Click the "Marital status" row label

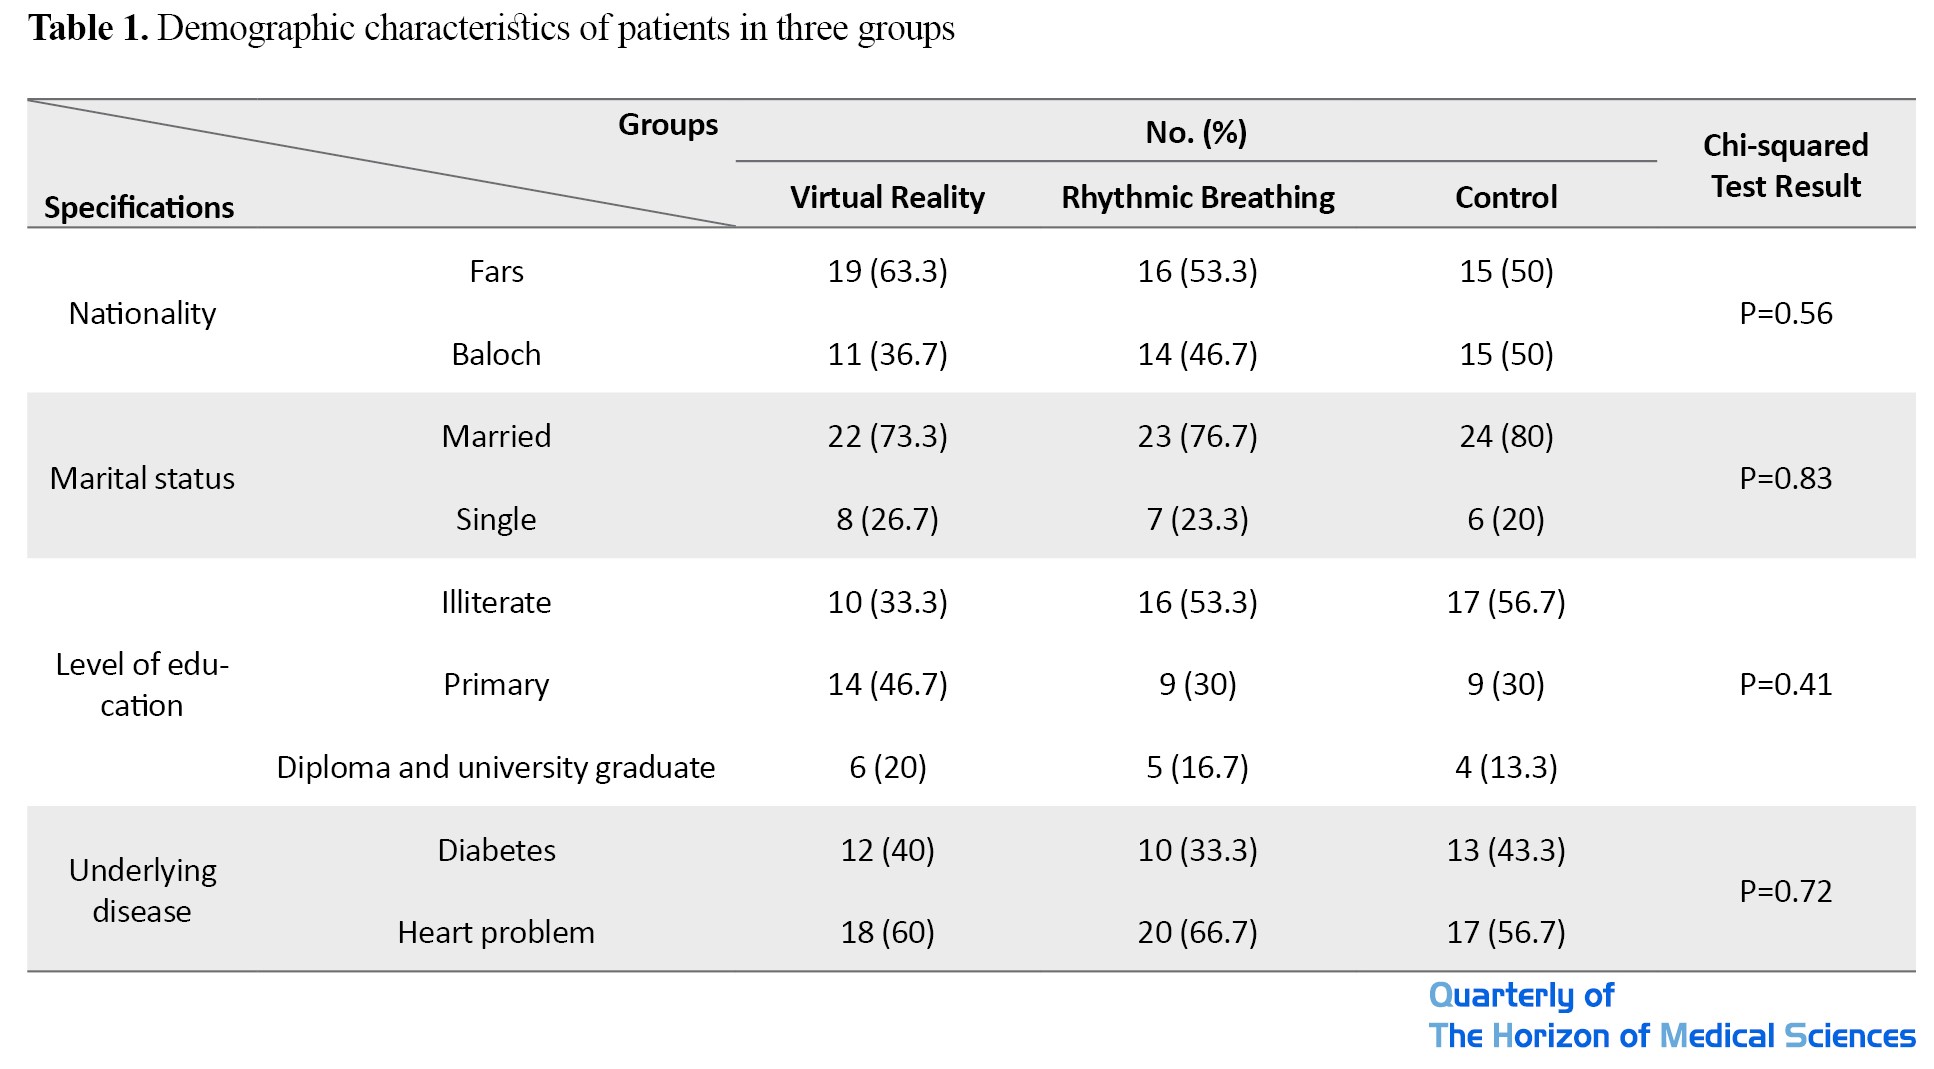(x=142, y=478)
